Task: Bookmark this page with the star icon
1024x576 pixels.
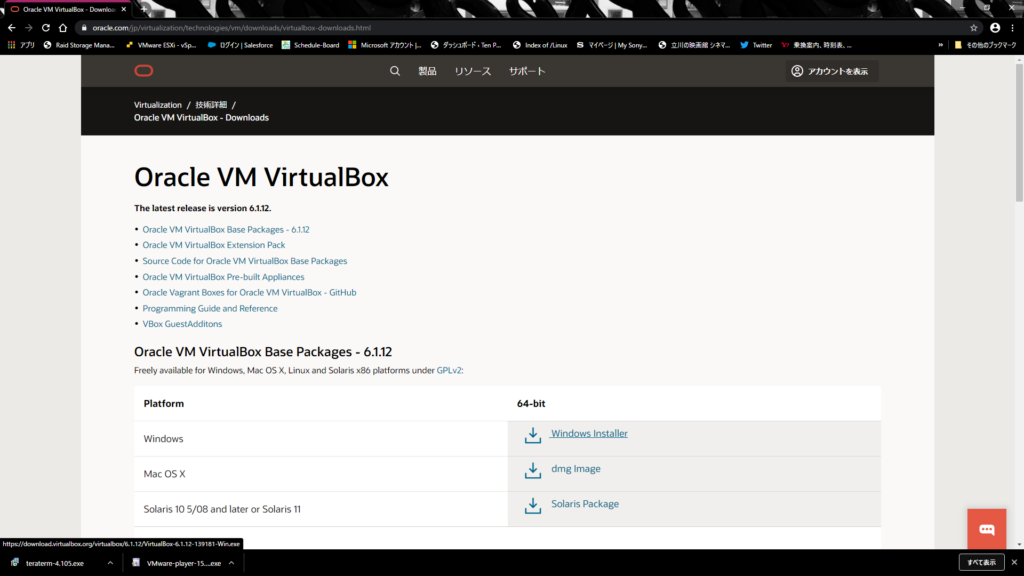Action: [x=974, y=27]
